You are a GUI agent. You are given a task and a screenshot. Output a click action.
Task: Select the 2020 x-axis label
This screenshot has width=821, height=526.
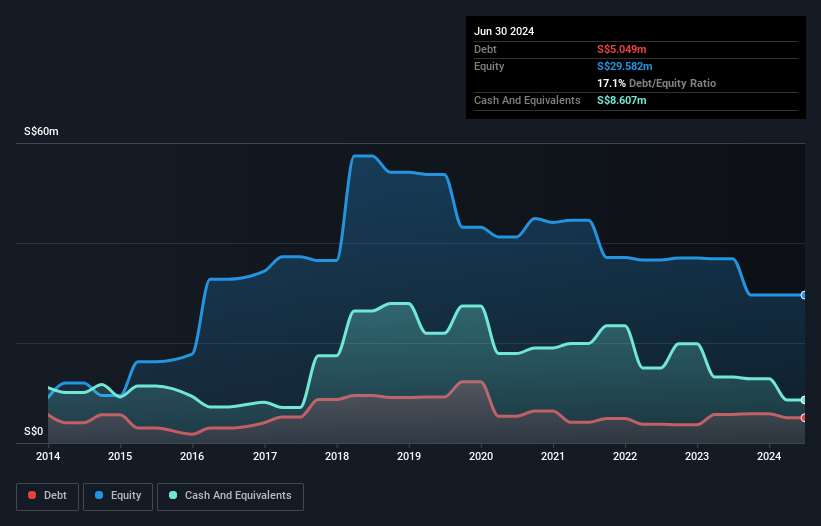(481, 456)
